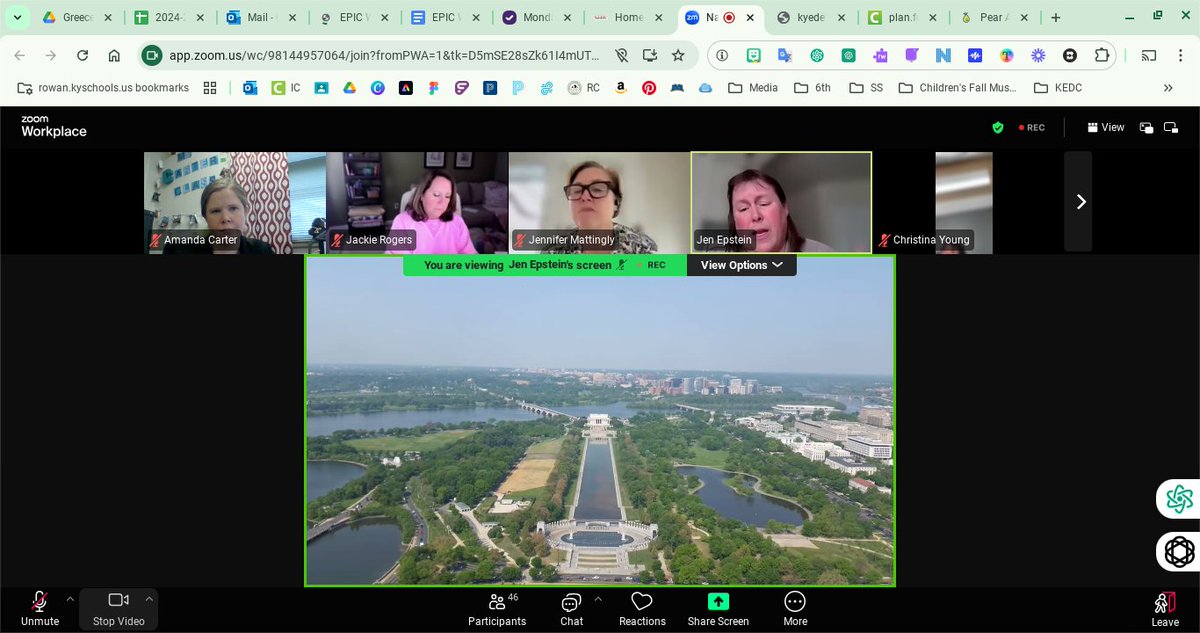This screenshot has width=1200, height=633.
Task: Expand the microphone audio settings chevron
Action: (x=69, y=597)
